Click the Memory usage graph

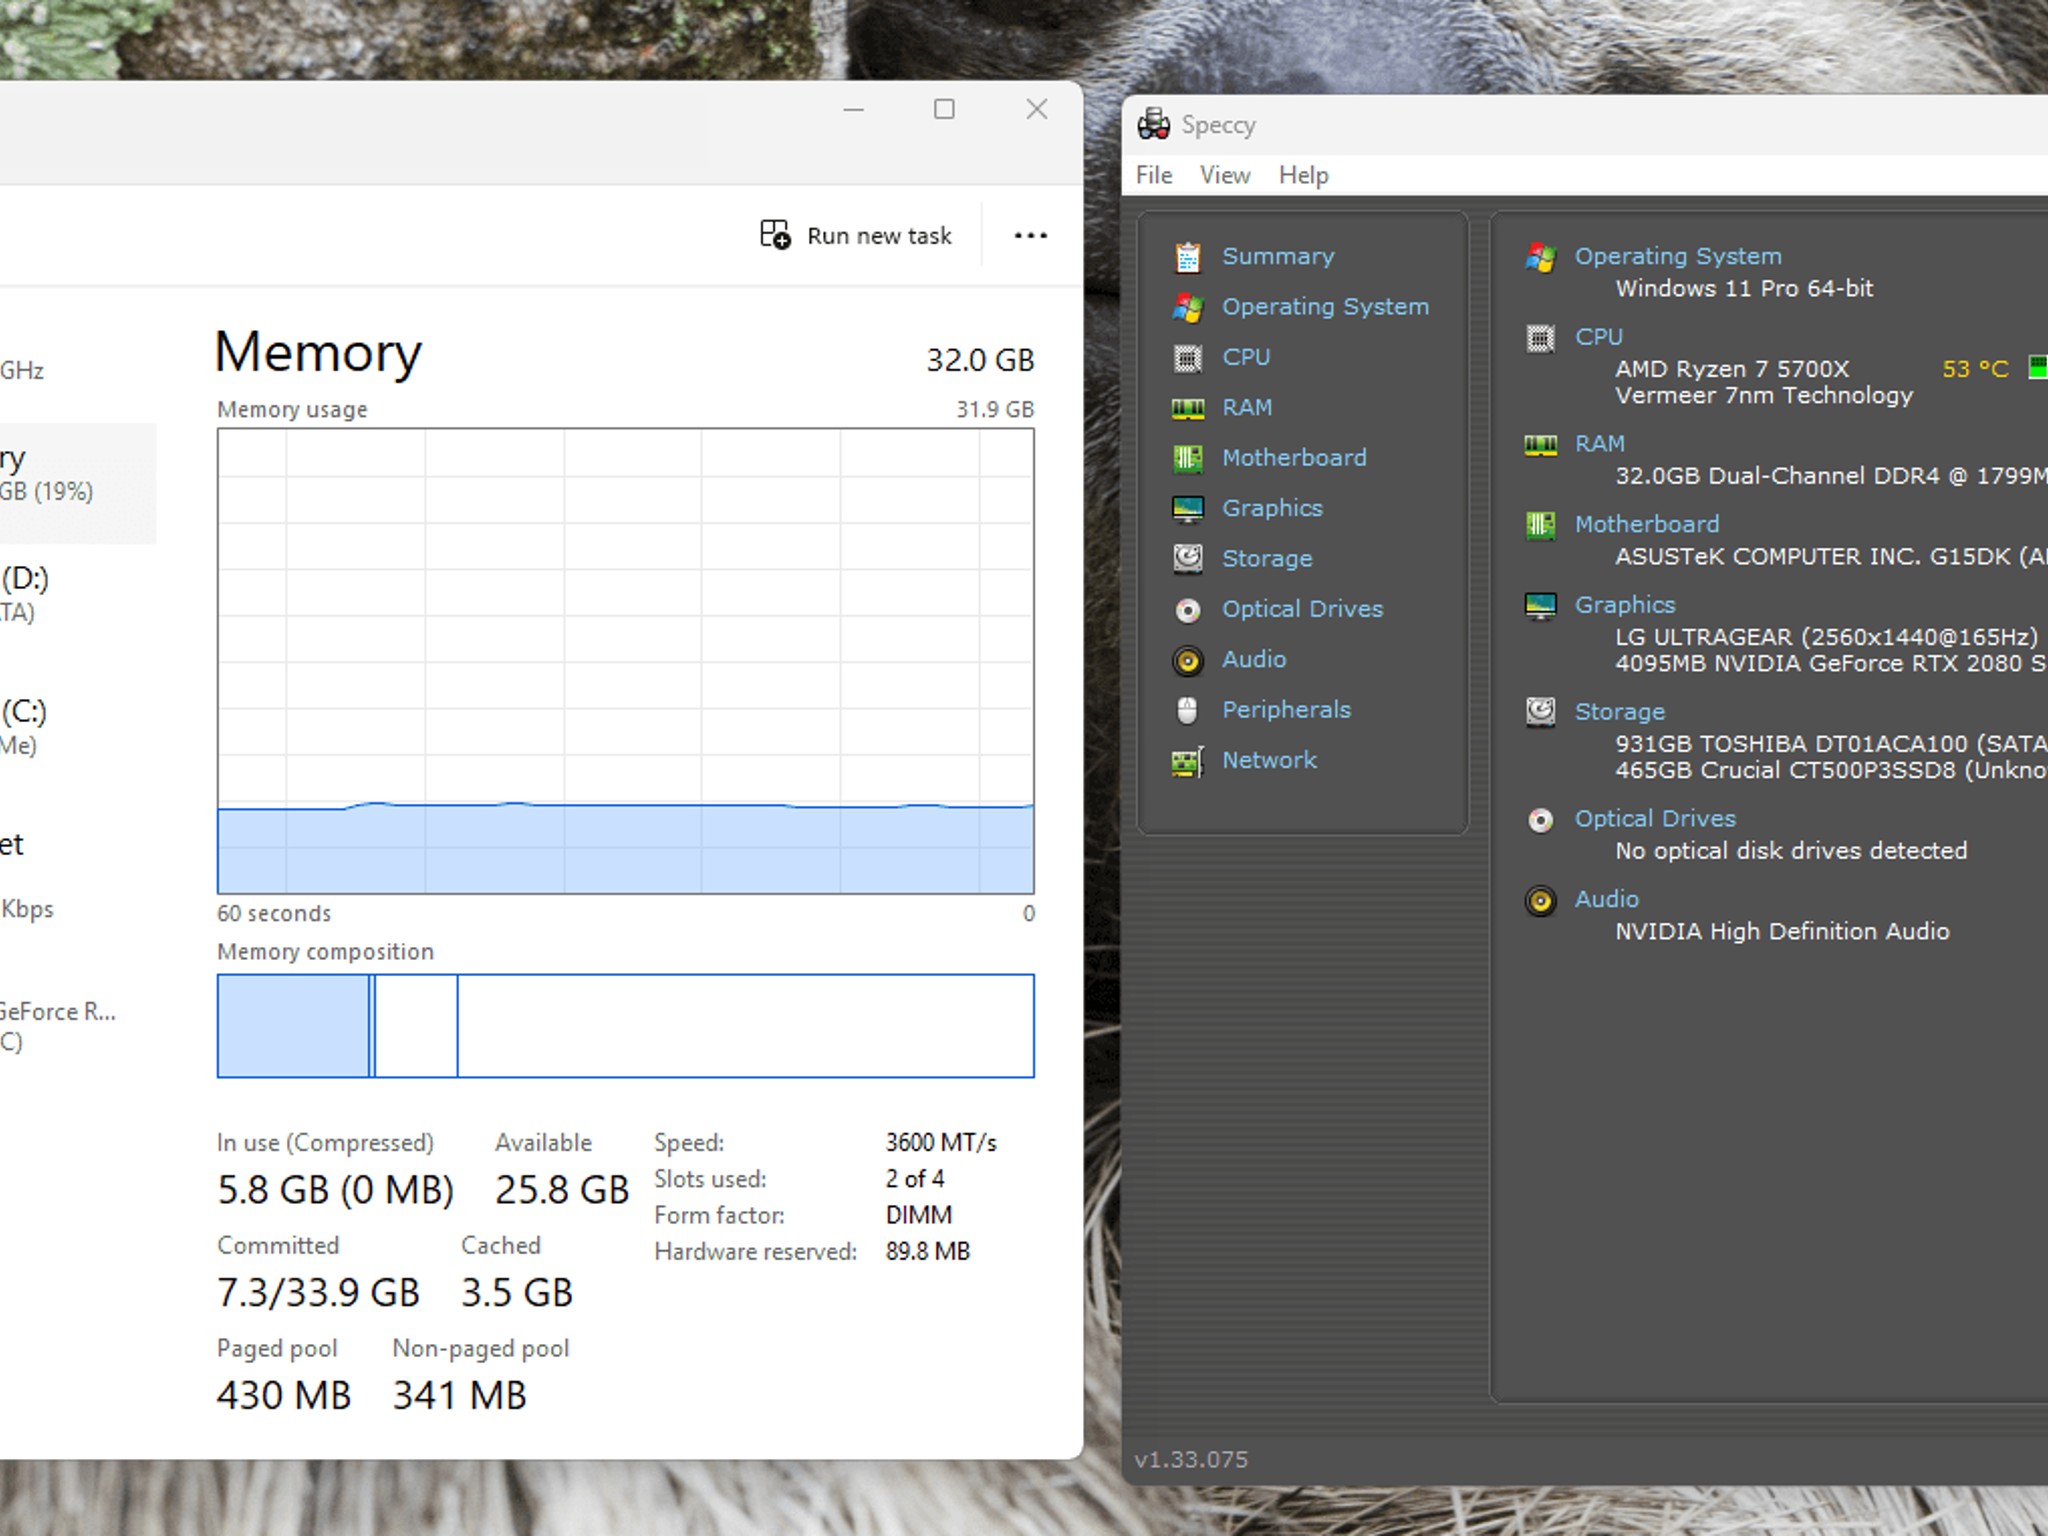[x=626, y=661]
